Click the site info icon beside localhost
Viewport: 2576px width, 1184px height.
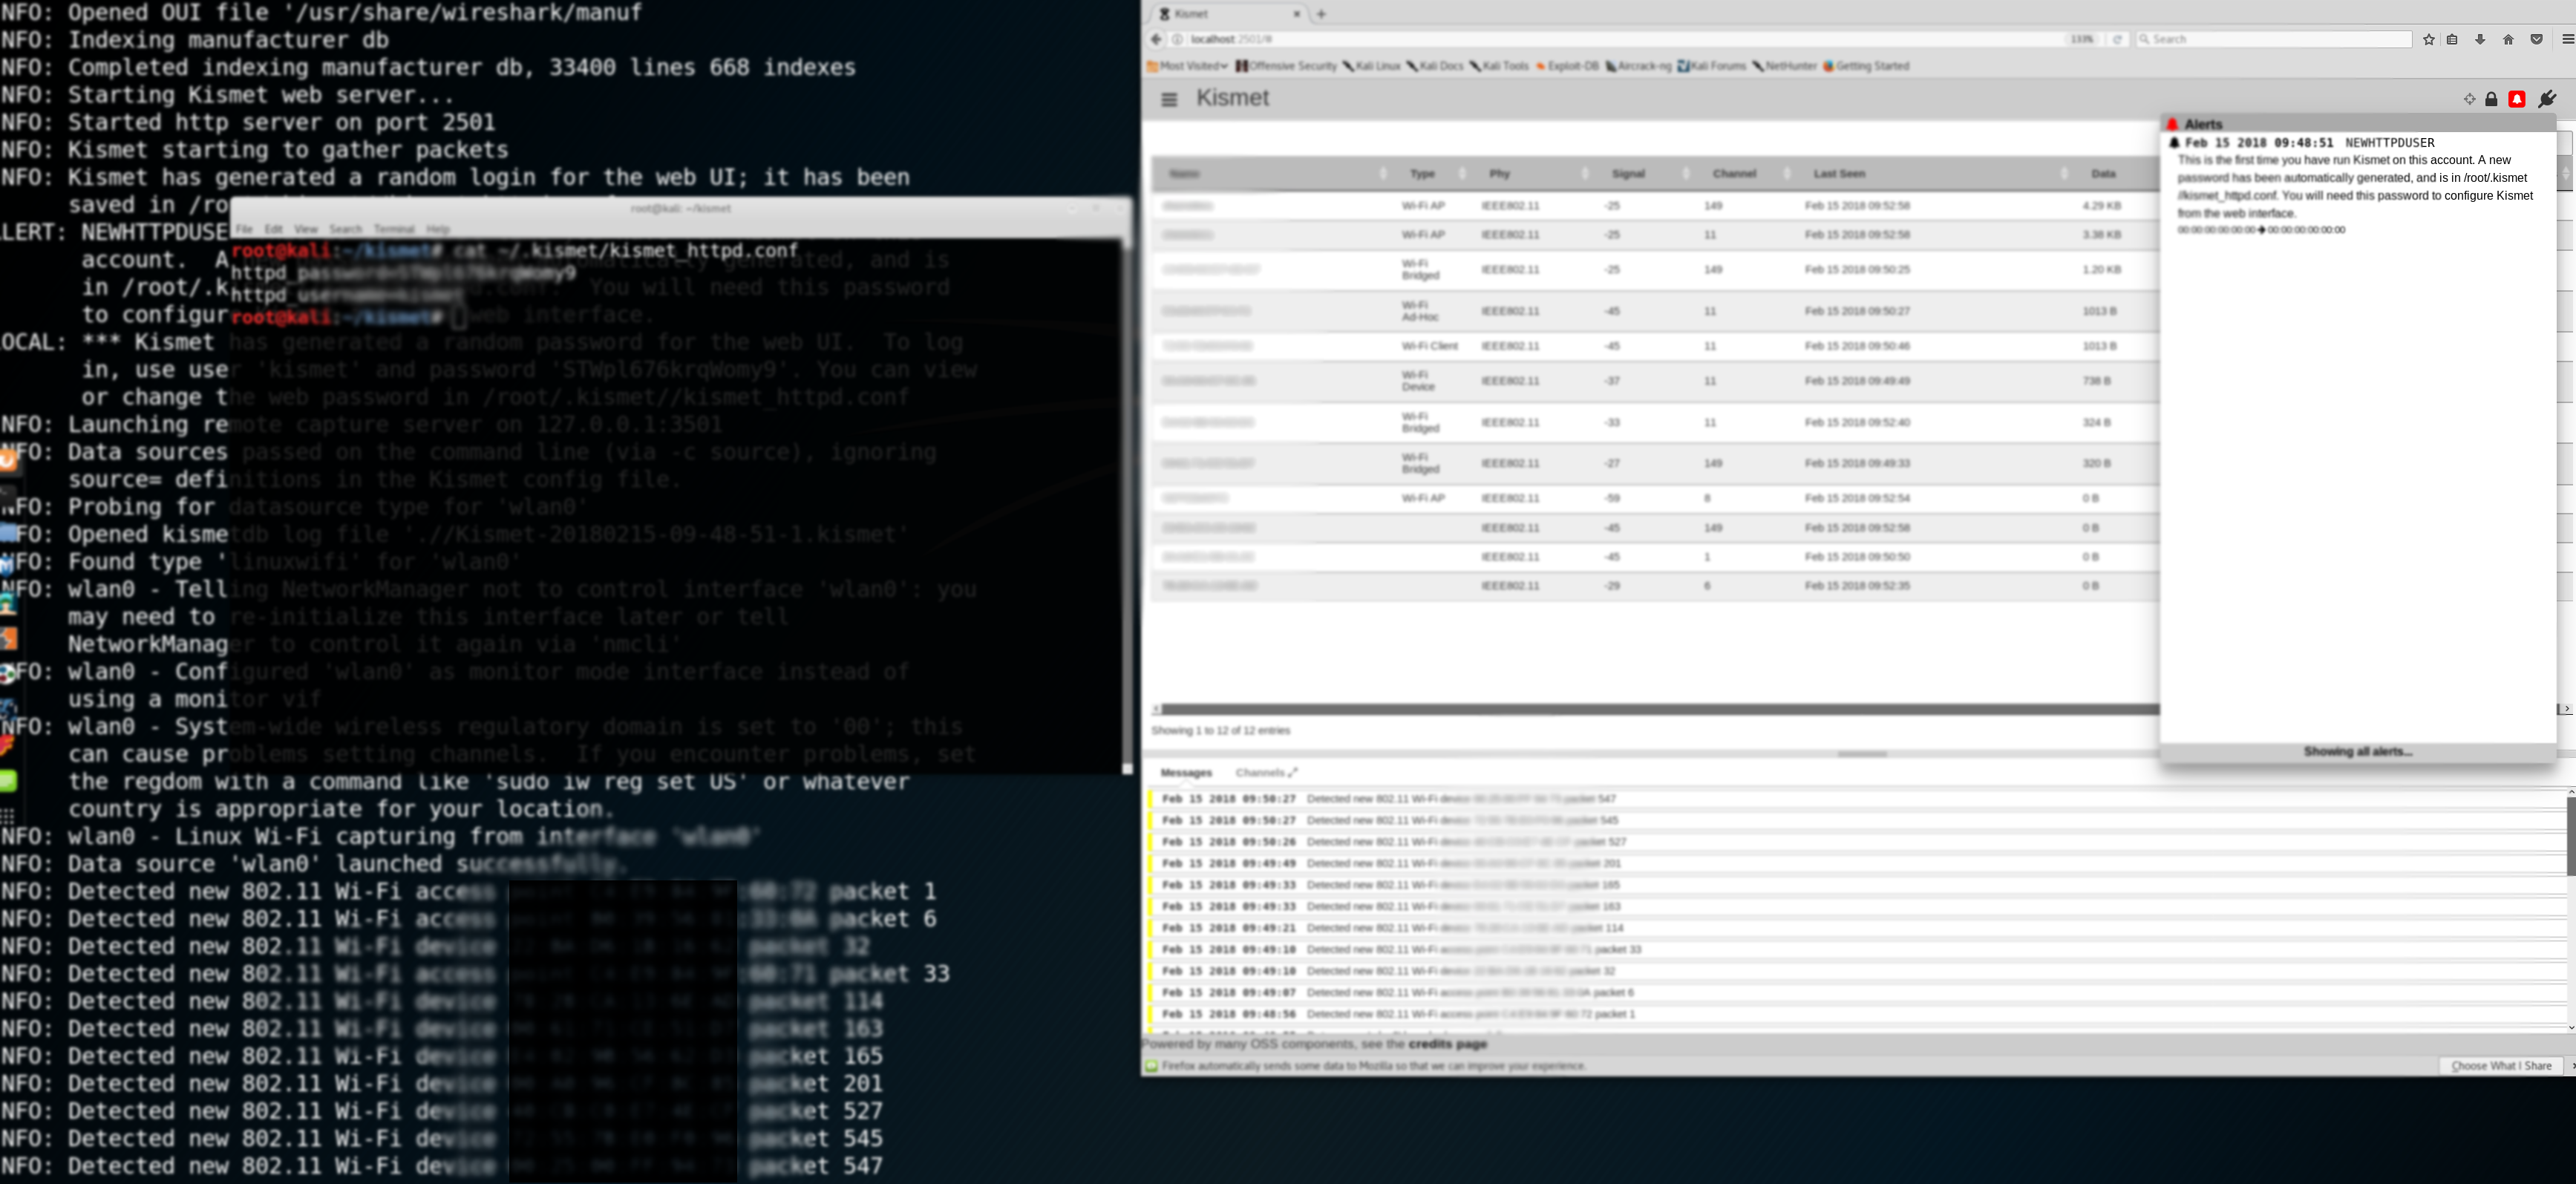tap(1178, 39)
